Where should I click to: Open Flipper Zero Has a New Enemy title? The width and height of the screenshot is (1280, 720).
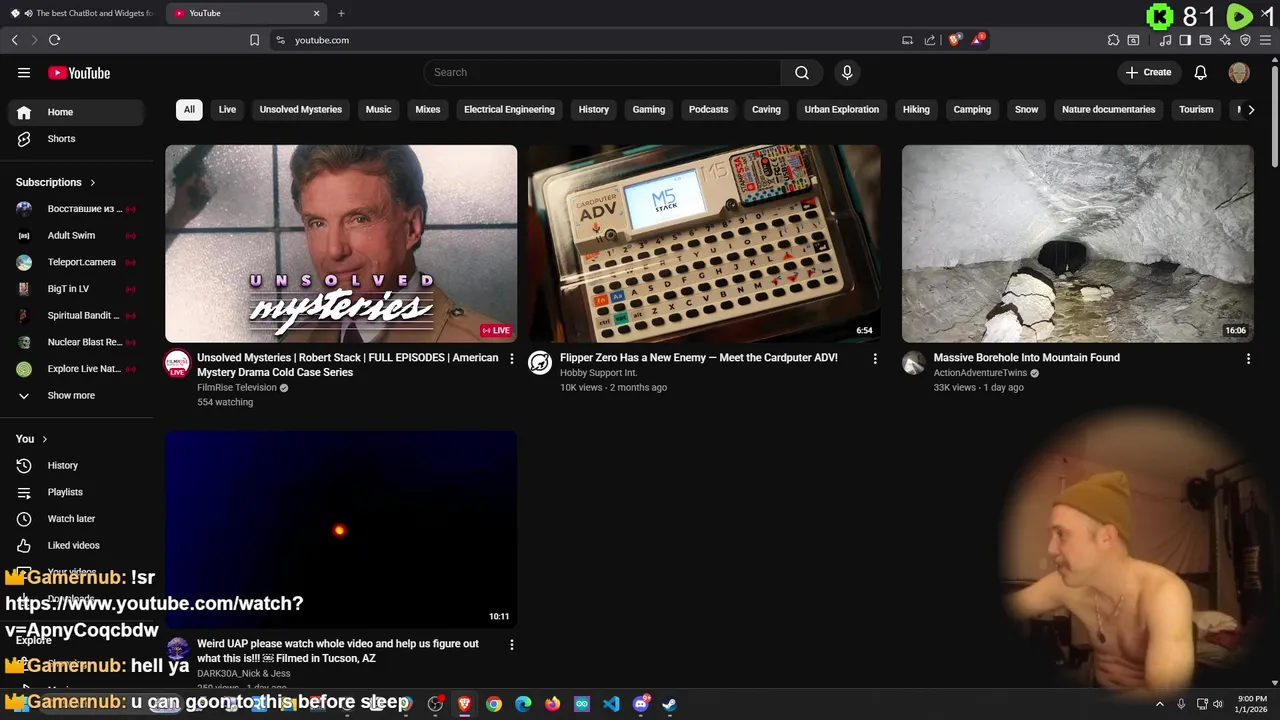[x=698, y=357]
